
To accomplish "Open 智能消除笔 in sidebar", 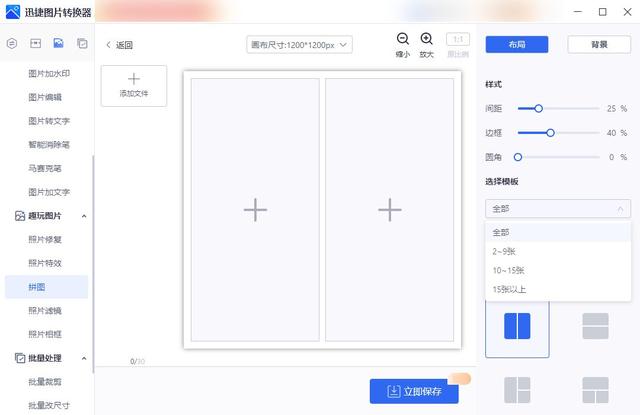I will point(49,144).
